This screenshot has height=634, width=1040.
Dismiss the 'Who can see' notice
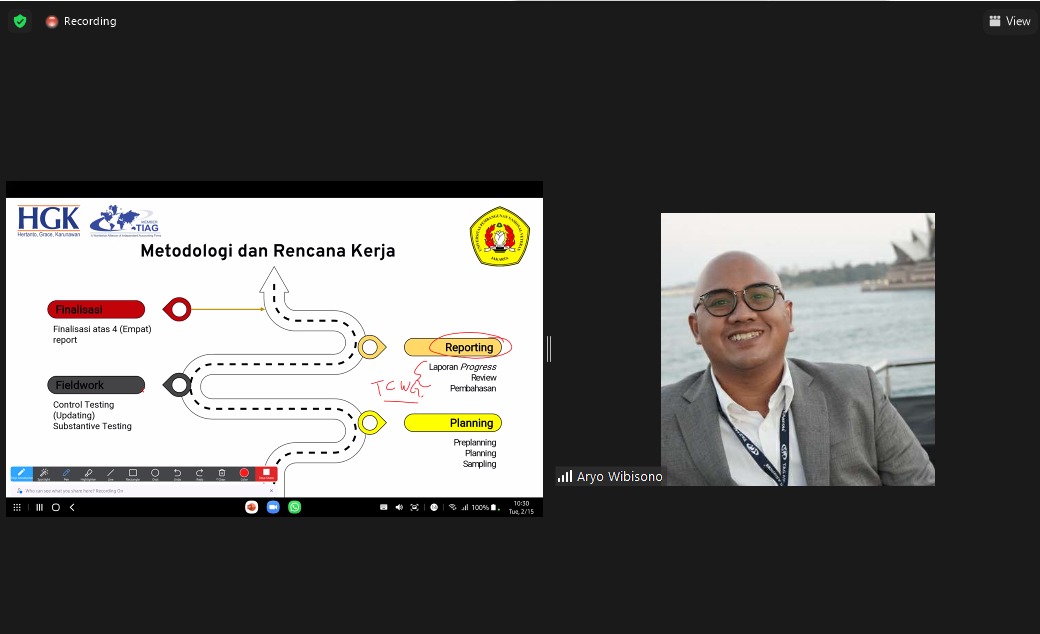click(x=271, y=491)
